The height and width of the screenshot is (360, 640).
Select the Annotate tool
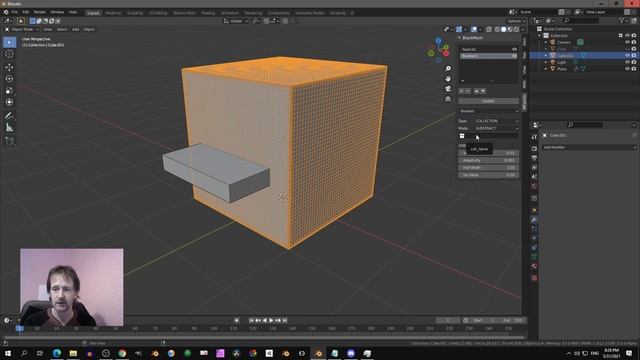[9, 116]
